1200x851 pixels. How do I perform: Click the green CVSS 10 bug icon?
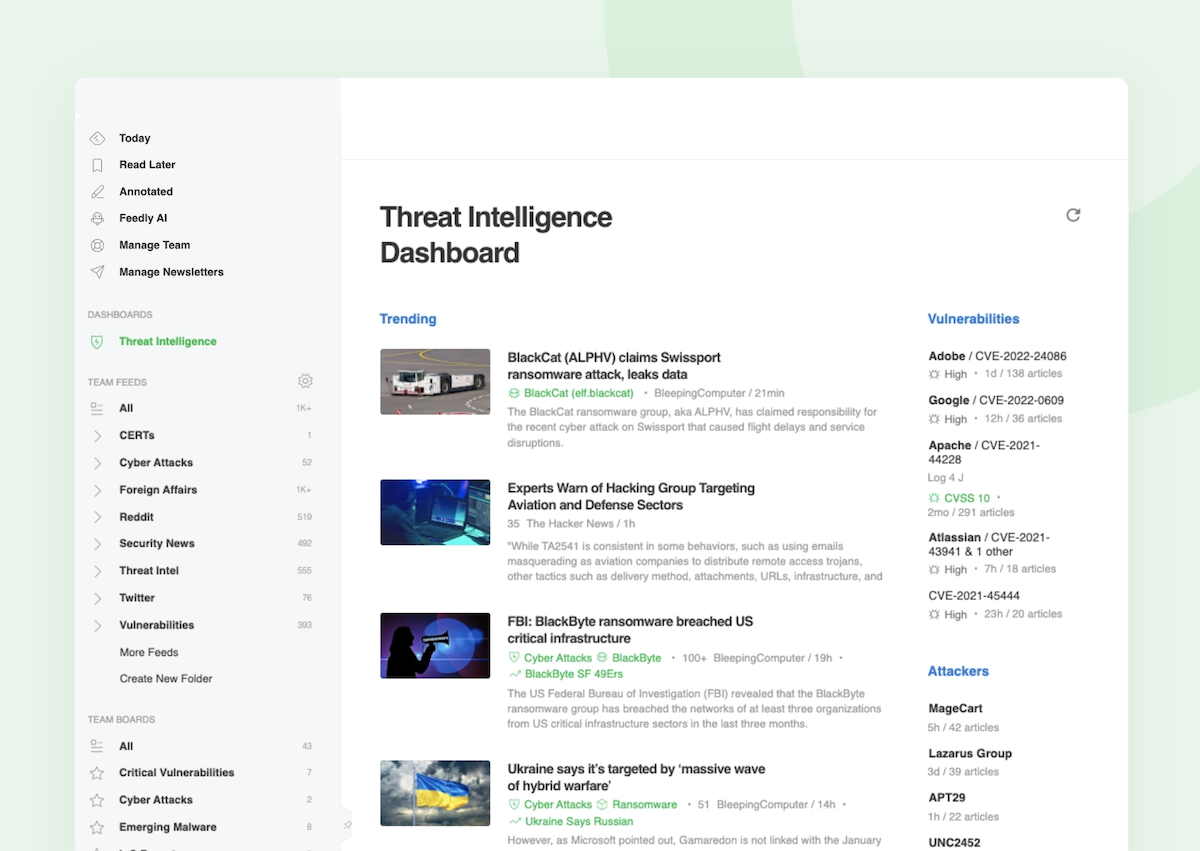934,498
